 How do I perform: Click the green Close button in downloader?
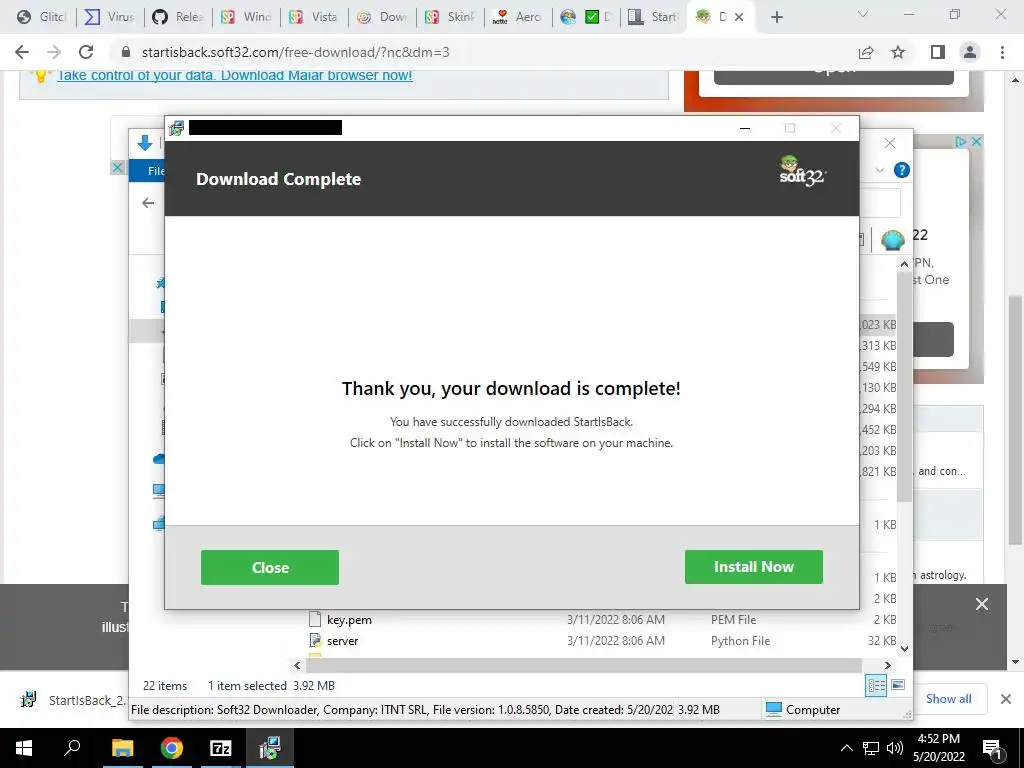click(270, 567)
